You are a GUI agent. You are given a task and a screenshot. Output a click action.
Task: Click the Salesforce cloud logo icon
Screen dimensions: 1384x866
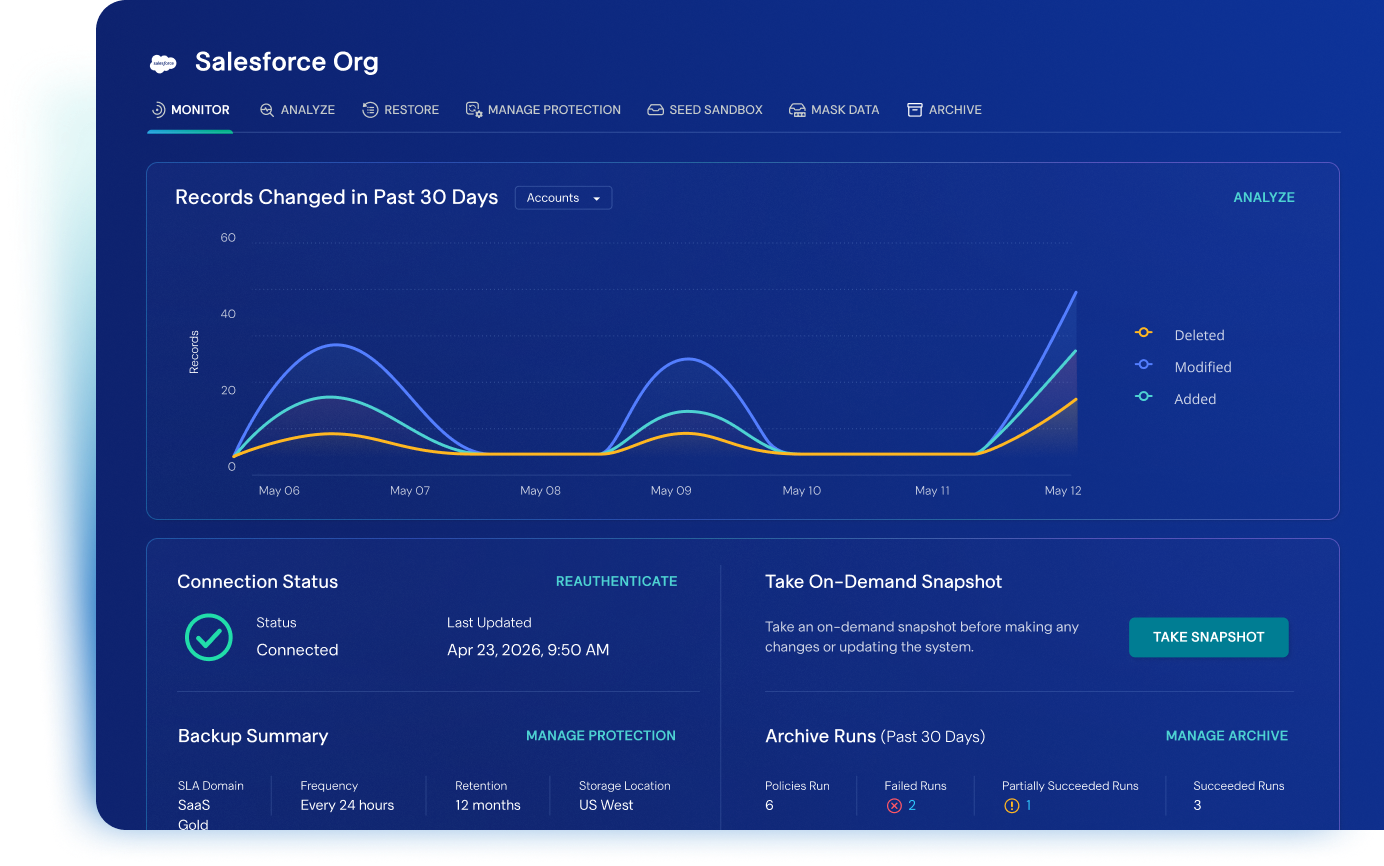pos(163,63)
